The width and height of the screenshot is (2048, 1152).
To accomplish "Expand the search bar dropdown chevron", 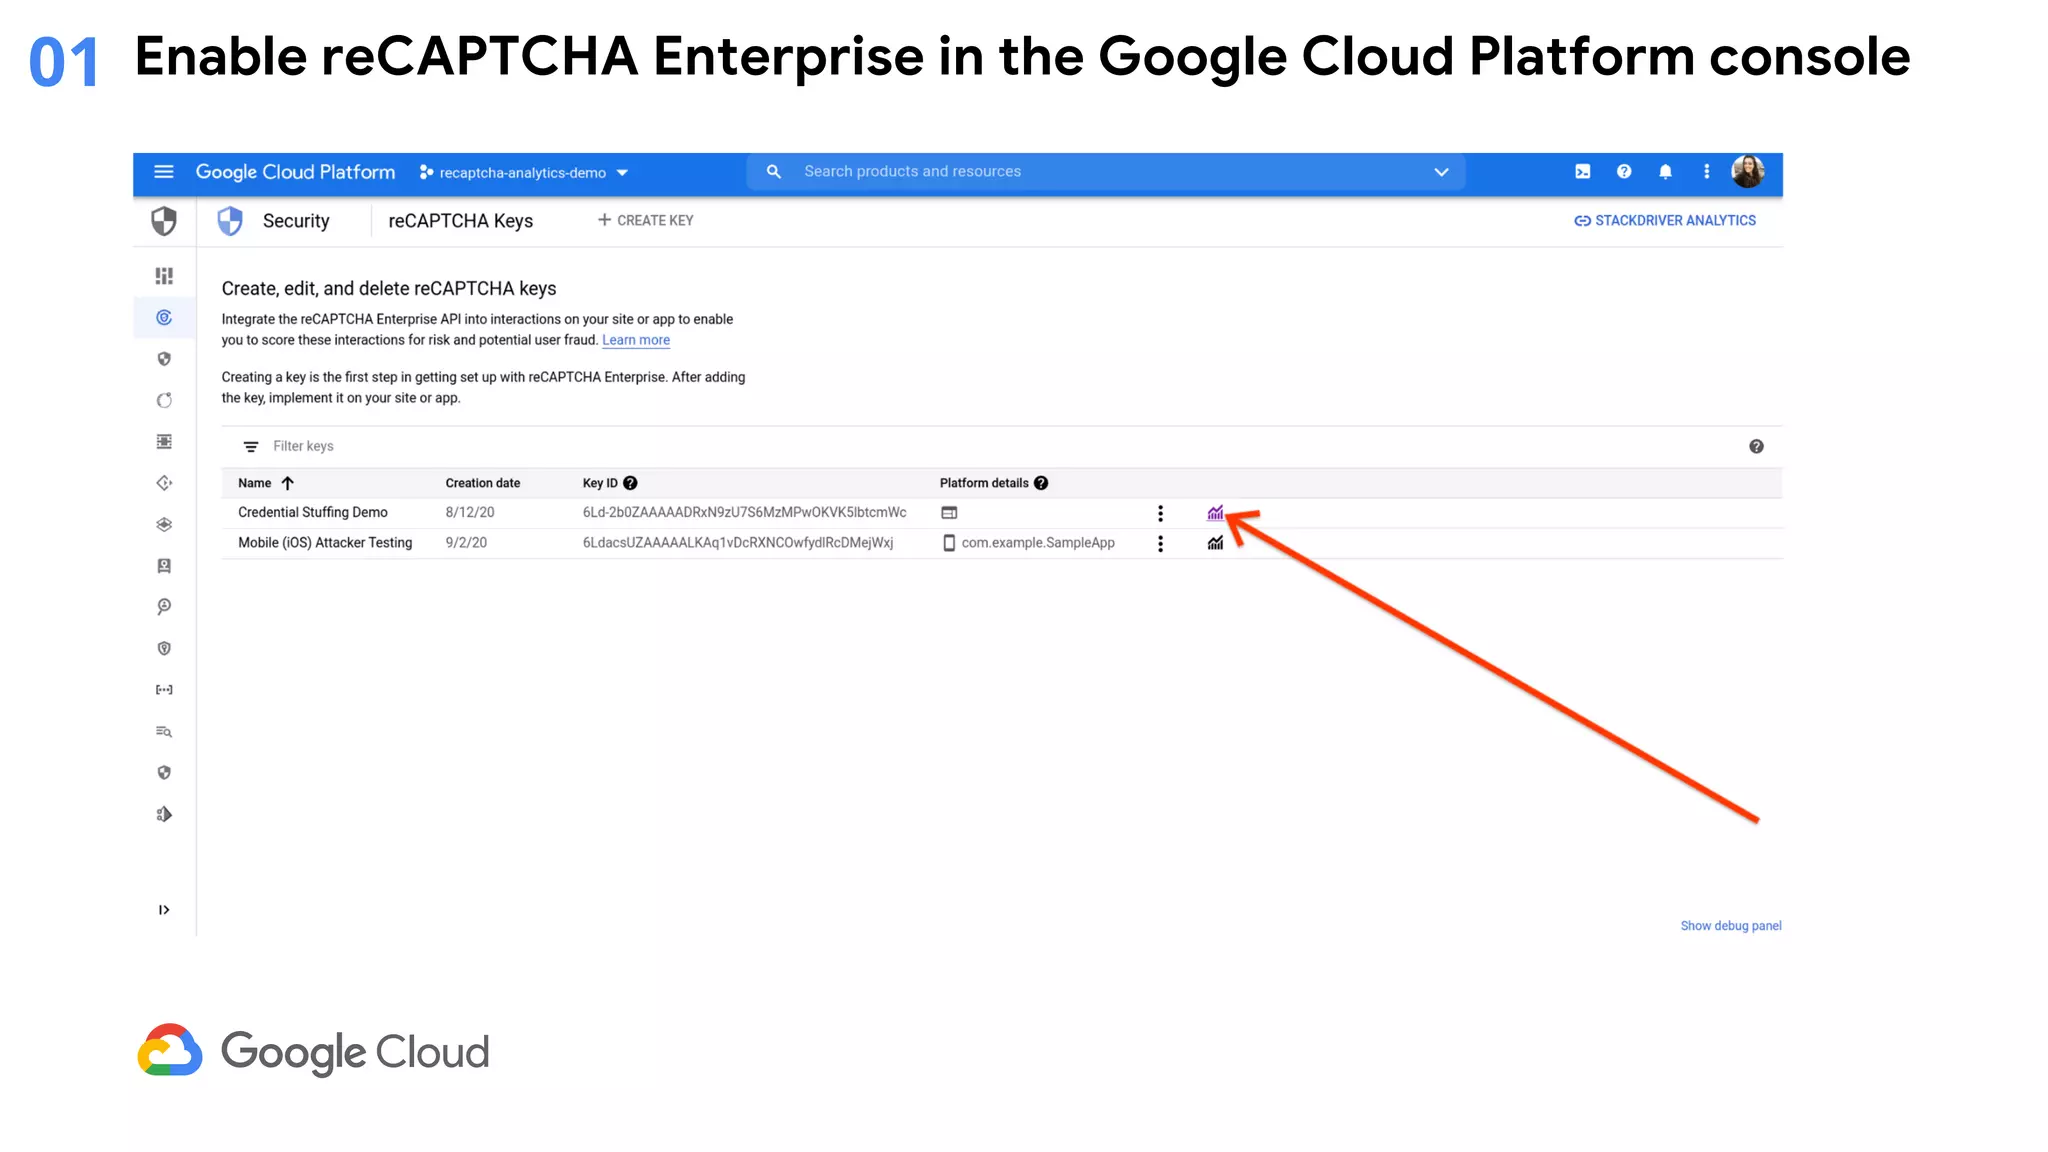I will tap(1441, 172).
